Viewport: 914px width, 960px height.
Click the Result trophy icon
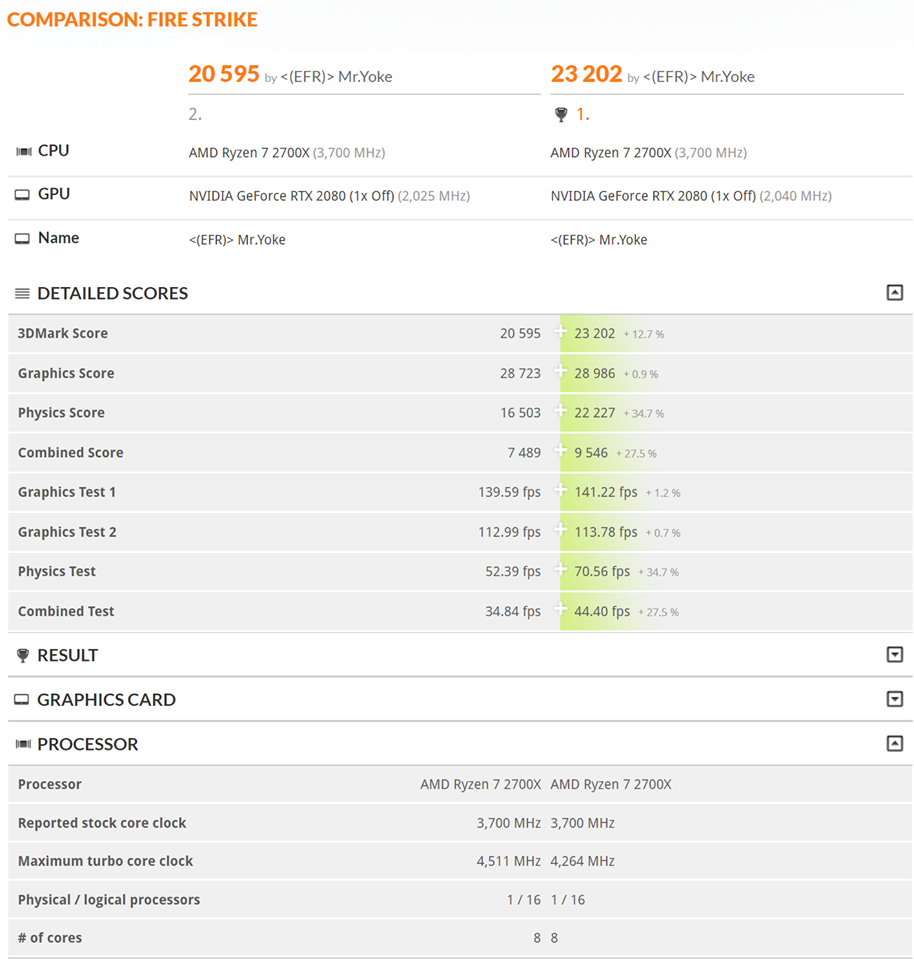click(23, 656)
